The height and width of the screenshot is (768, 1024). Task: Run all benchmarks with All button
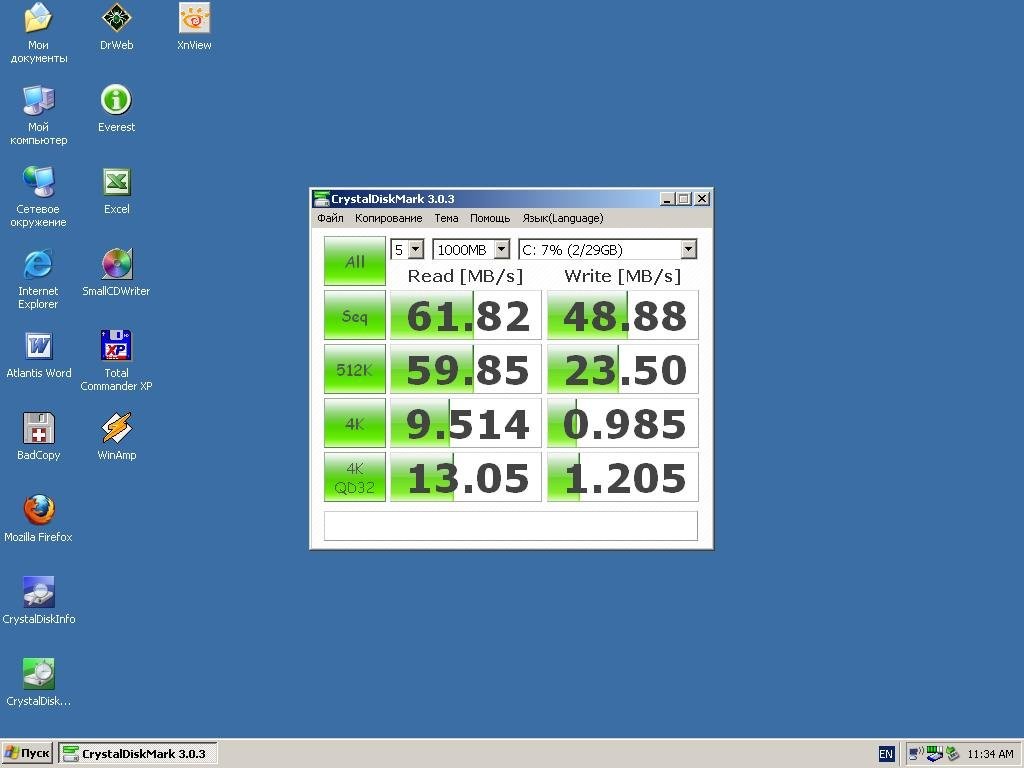pyautogui.click(x=355, y=261)
